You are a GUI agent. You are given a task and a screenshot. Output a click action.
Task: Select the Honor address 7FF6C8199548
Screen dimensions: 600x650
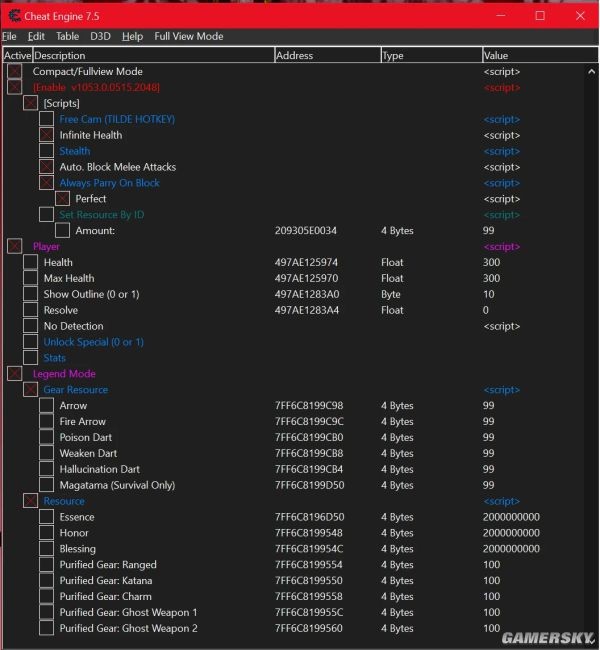(309, 533)
